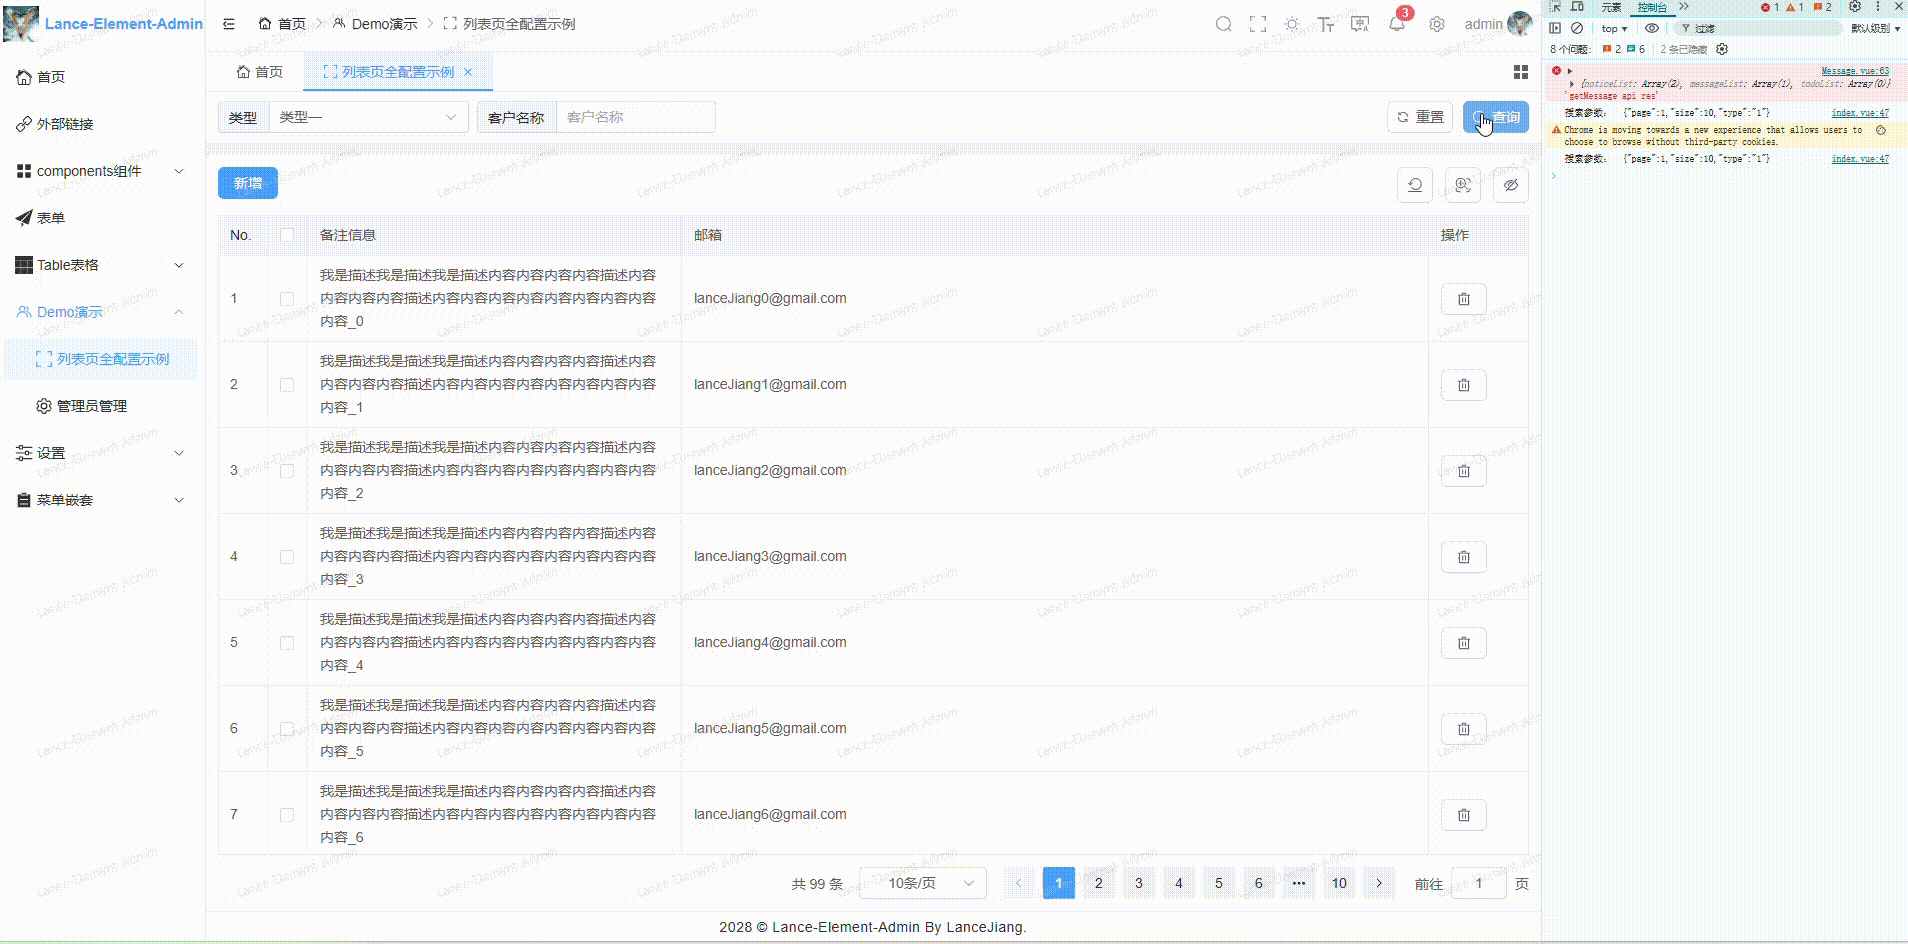This screenshot has width=1908, height=944.
Task: Switch to the 首页 tab
Action: tap(258, 71)
